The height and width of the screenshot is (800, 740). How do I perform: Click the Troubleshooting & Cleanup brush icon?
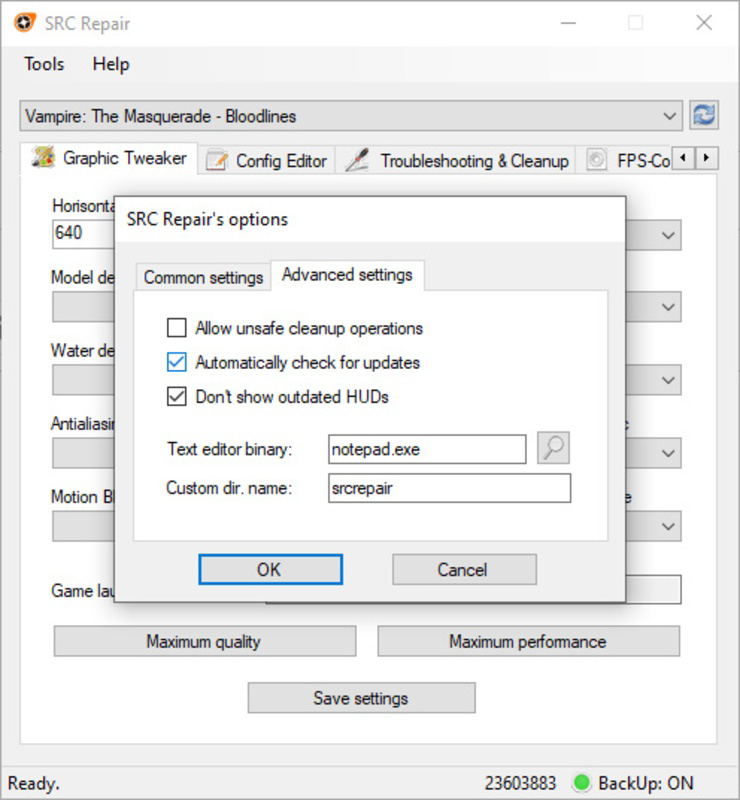pyautogui.click(x=357, y=160)
